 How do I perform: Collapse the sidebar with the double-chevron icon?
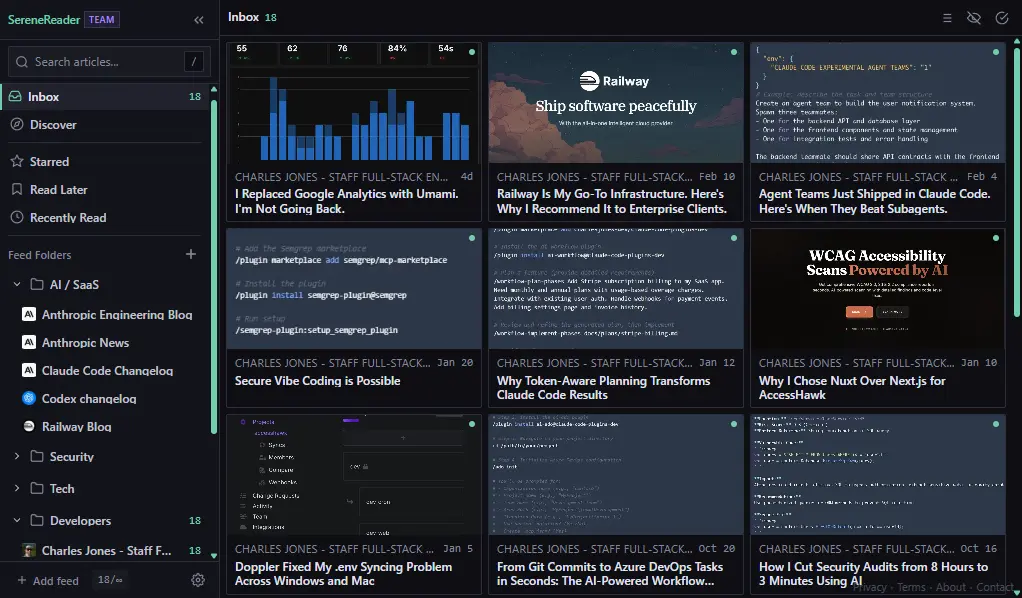(x=199, y=20)
